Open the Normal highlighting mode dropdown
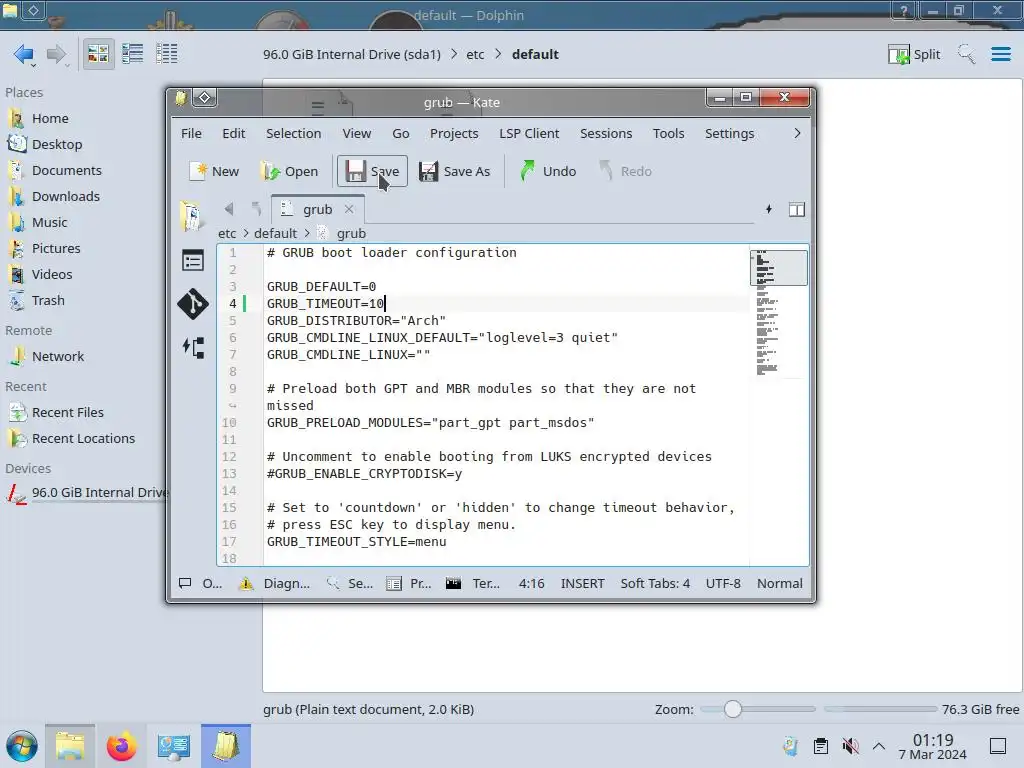This screenshot has width=1024, height=768. [x=780, y=583]
